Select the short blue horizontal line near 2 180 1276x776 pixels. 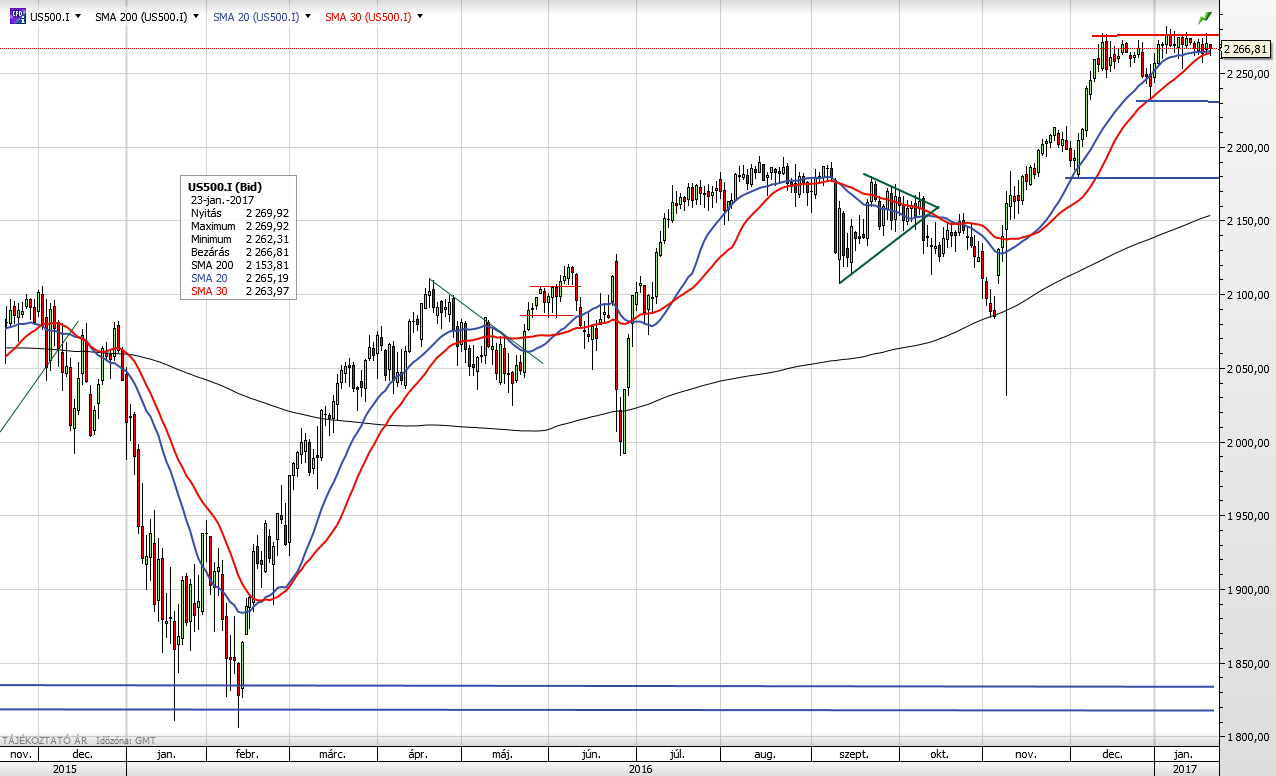[x=1142, y=178]
